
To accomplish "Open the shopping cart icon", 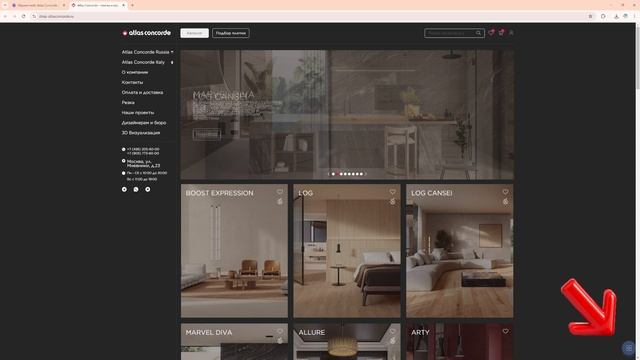I will [501, 33].
